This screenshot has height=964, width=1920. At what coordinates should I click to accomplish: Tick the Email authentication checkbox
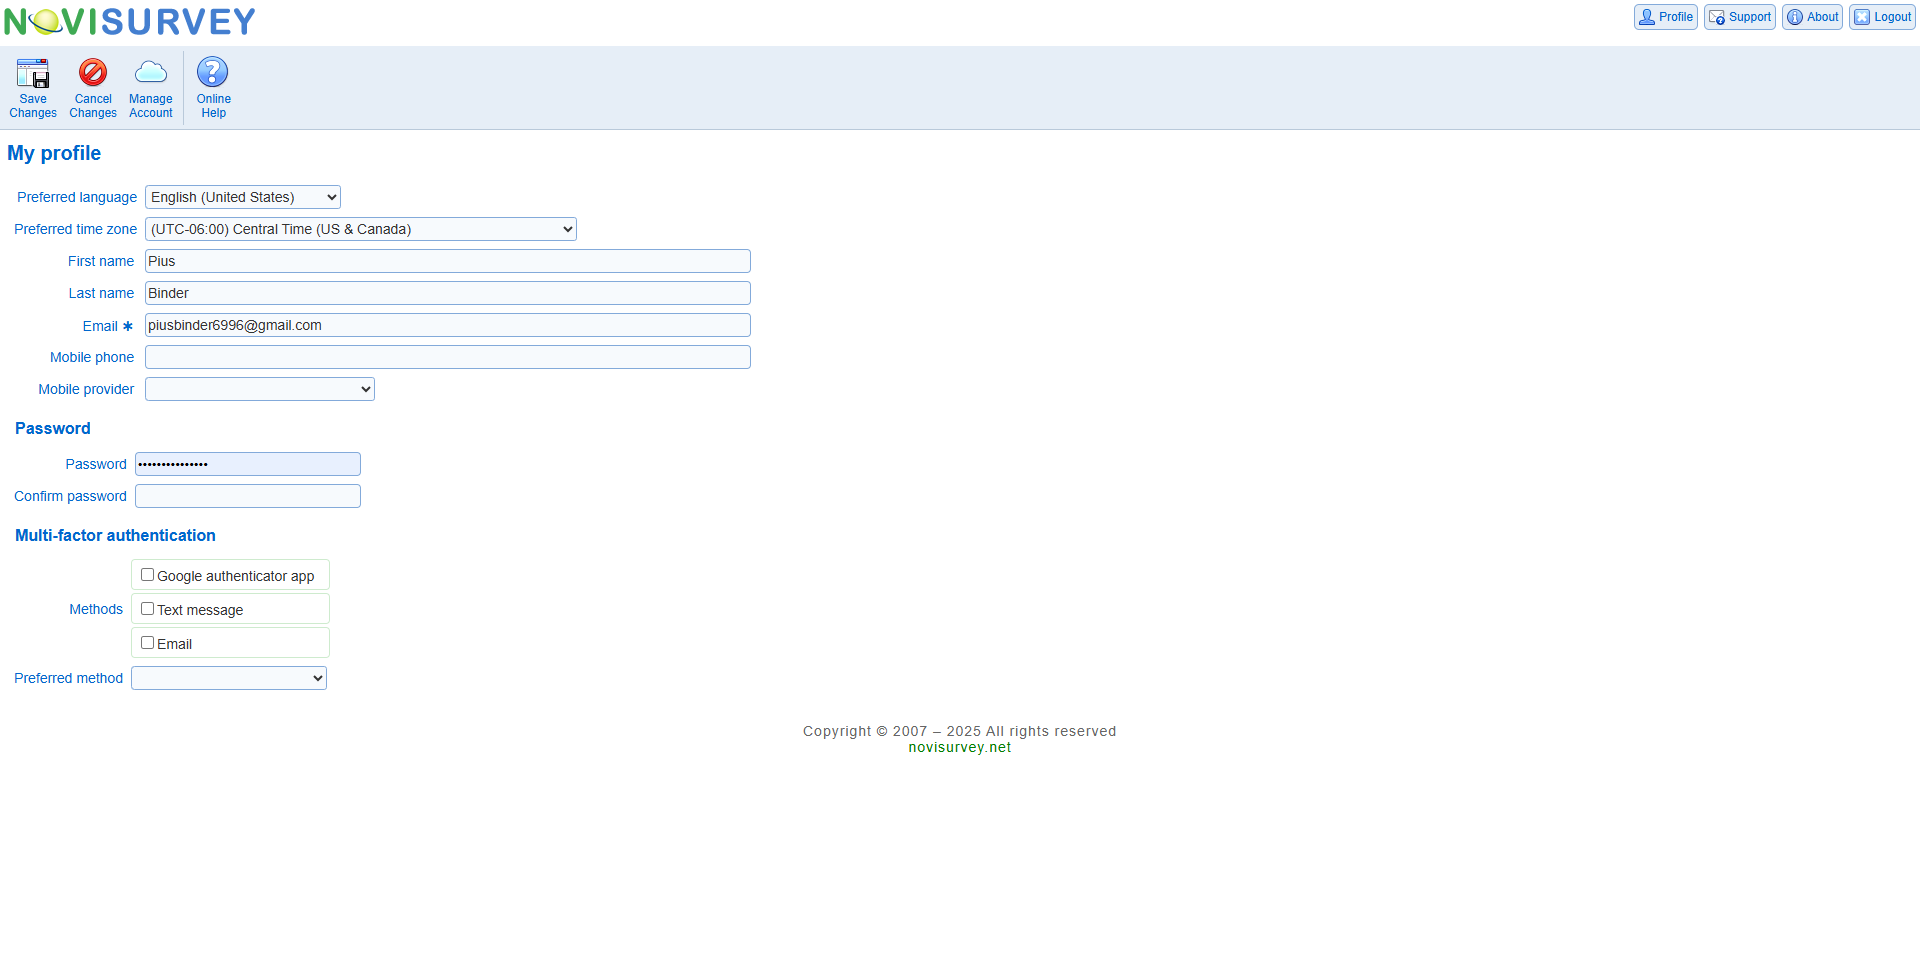pyautogui.click(x=148, y=643)
